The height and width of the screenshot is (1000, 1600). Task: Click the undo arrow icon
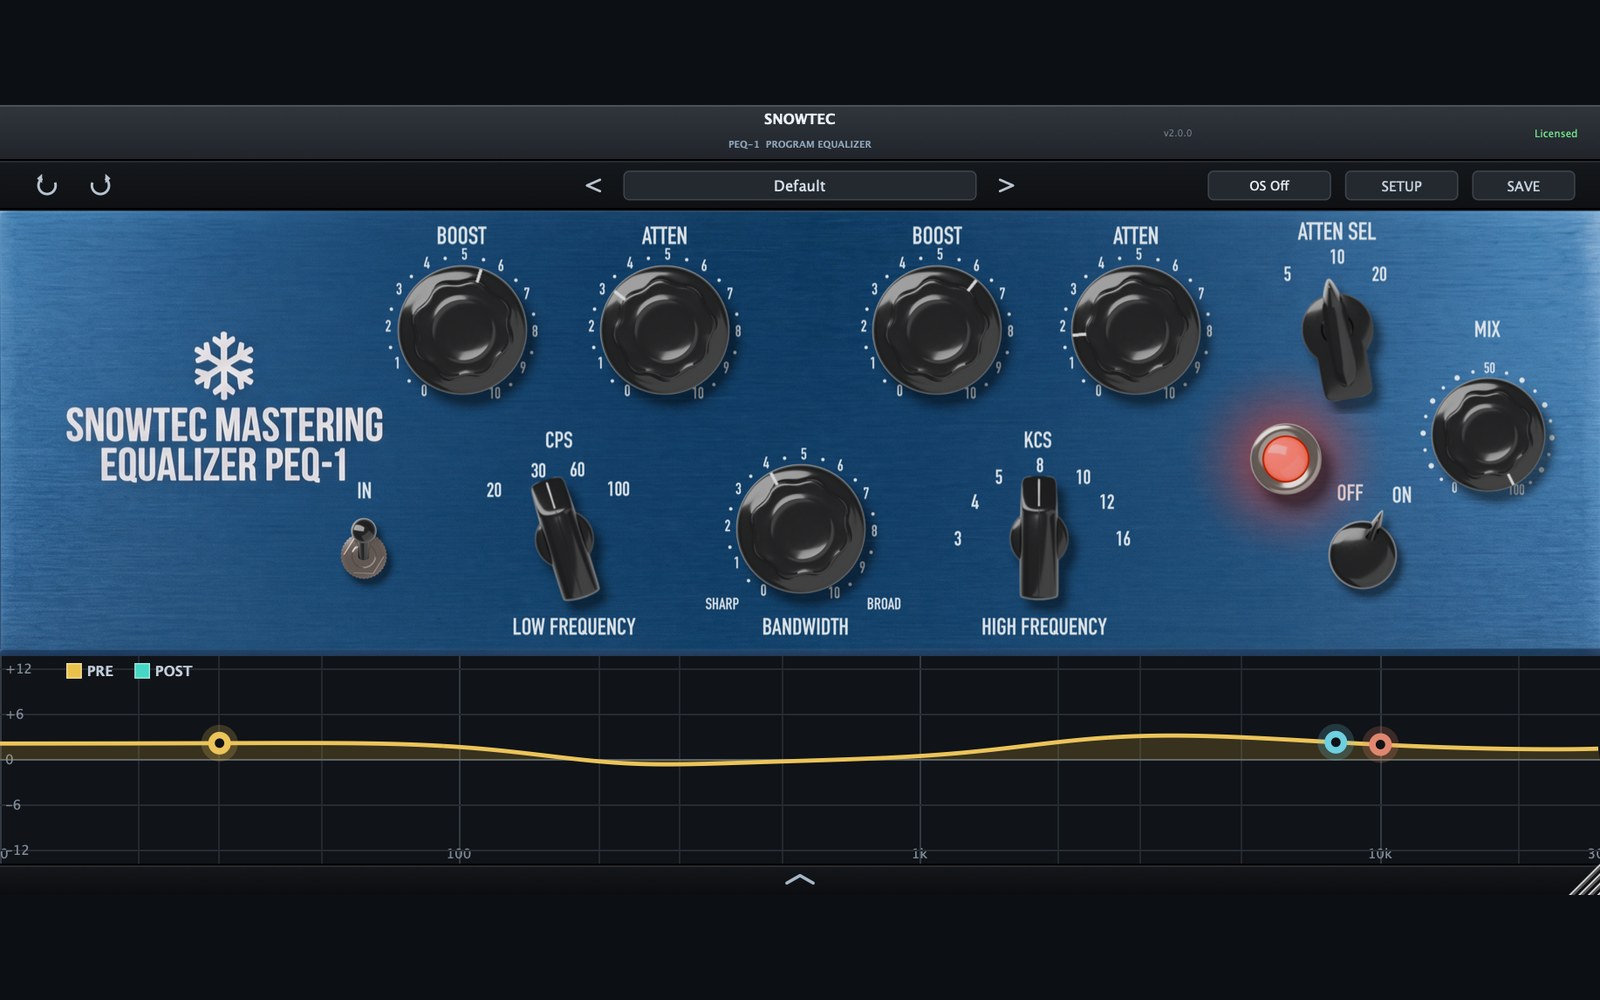[x=46, y=185]
